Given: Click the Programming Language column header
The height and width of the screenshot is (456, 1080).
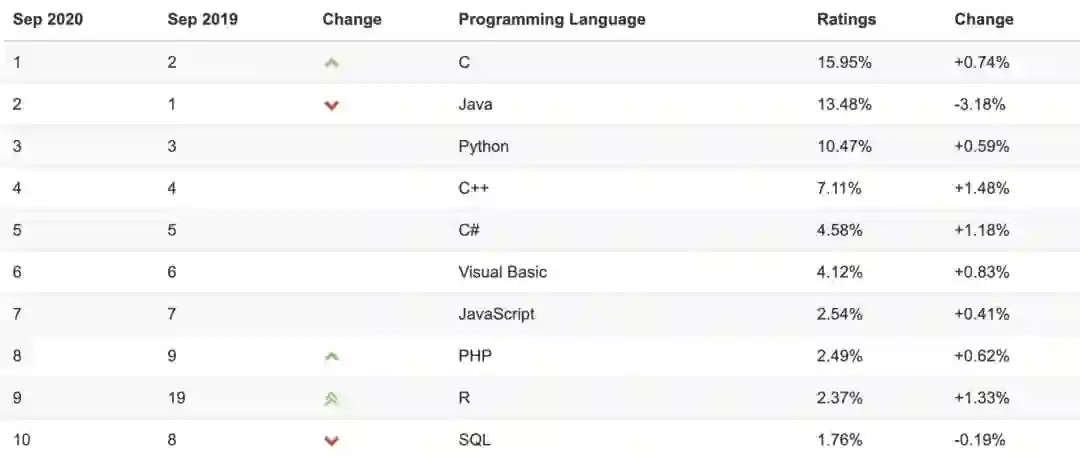Looking at the screenshot, I should coord(551,19).
